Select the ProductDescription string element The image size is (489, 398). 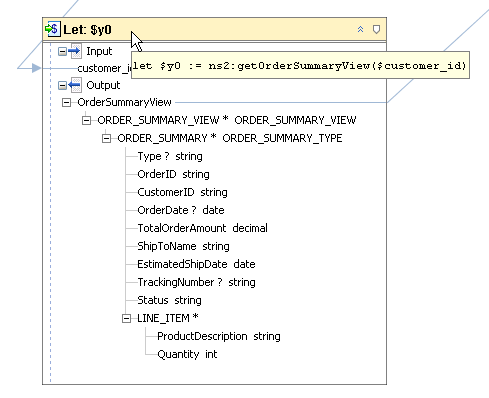click(219, 336)
